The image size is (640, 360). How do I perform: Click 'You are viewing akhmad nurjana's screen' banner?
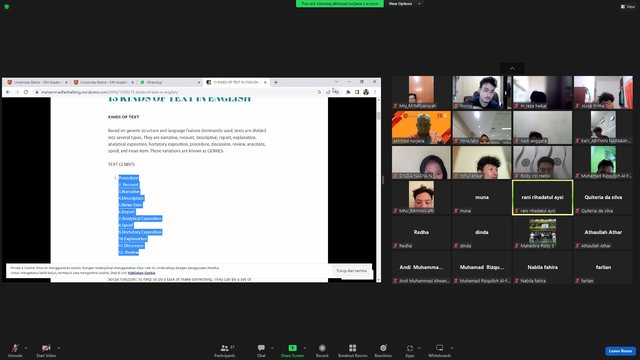coord(340,4)
